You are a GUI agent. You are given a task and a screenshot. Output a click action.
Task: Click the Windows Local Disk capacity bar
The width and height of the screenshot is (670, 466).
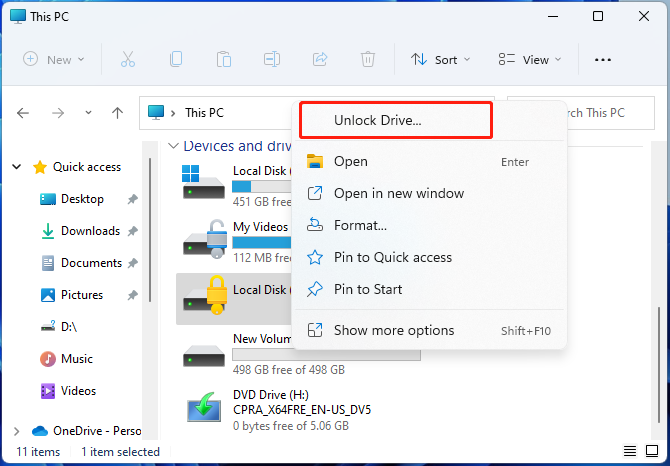262,186
